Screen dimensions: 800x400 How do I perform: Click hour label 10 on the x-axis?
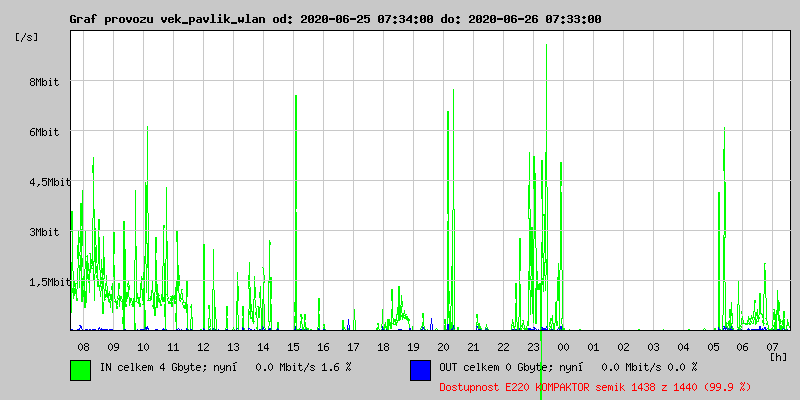(x=143, y=347)
